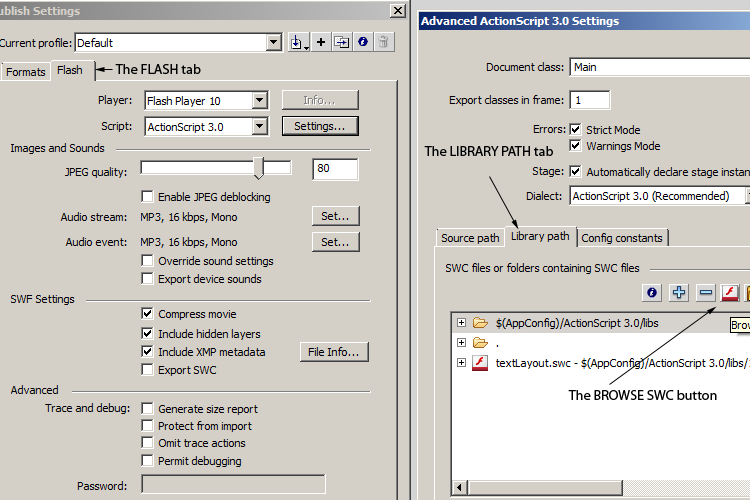
Task: Uncheck Include XMP metadata
Action: [x=147, y=352]
